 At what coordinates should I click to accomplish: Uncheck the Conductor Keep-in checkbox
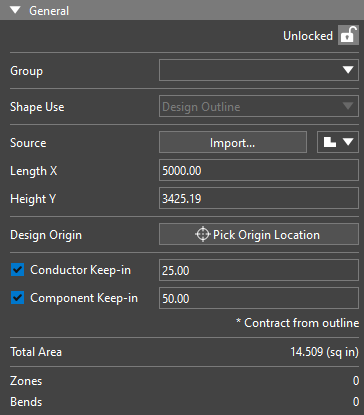(x=17, y=270)
